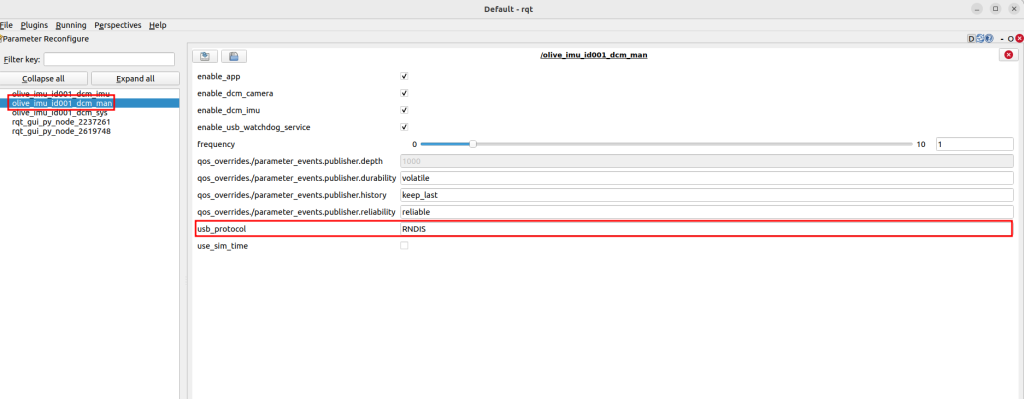
Task: Click the usb_protocol field showing RNDIS
Action: (x=707, y=229)
